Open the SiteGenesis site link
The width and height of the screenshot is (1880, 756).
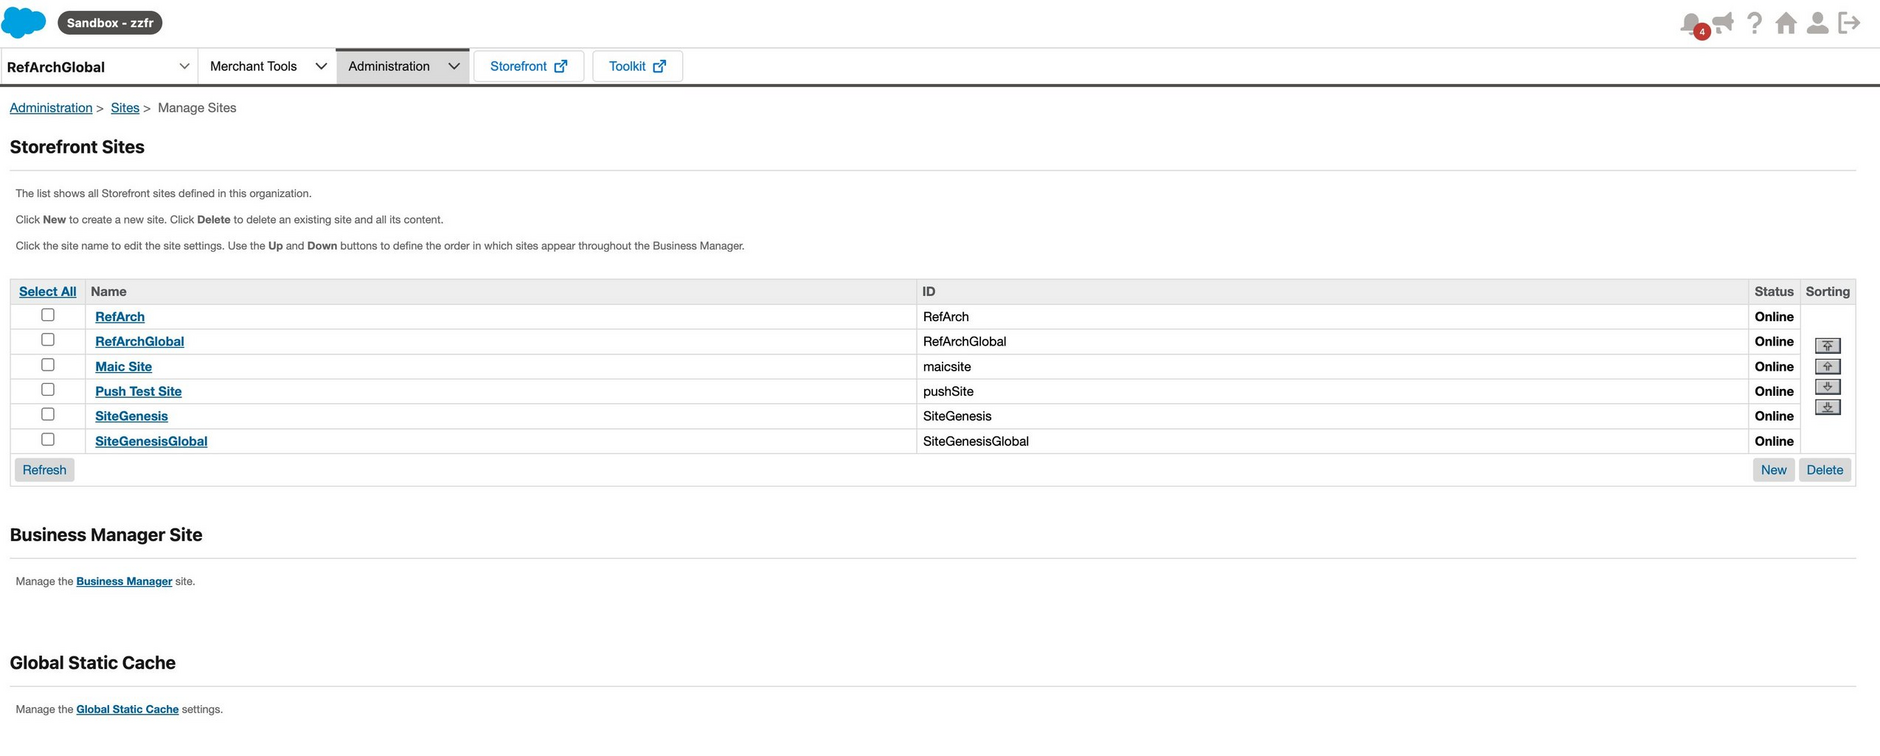point(132,416)
